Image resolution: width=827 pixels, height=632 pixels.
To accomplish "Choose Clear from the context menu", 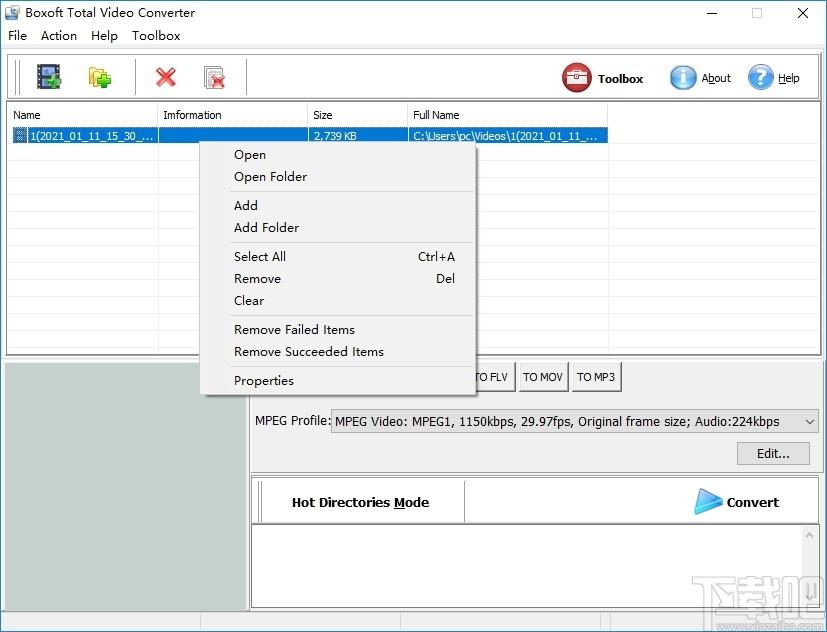I will pyautogui.click(x=338, y=301).
